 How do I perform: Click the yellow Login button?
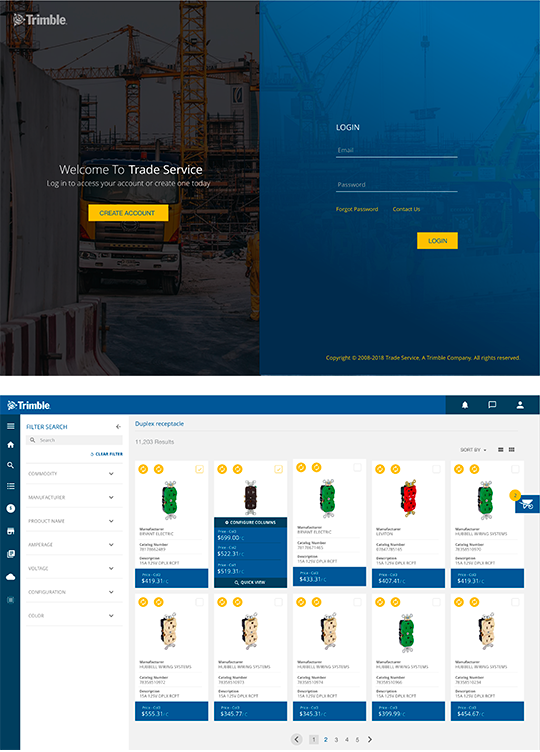(x=437, y=241)
